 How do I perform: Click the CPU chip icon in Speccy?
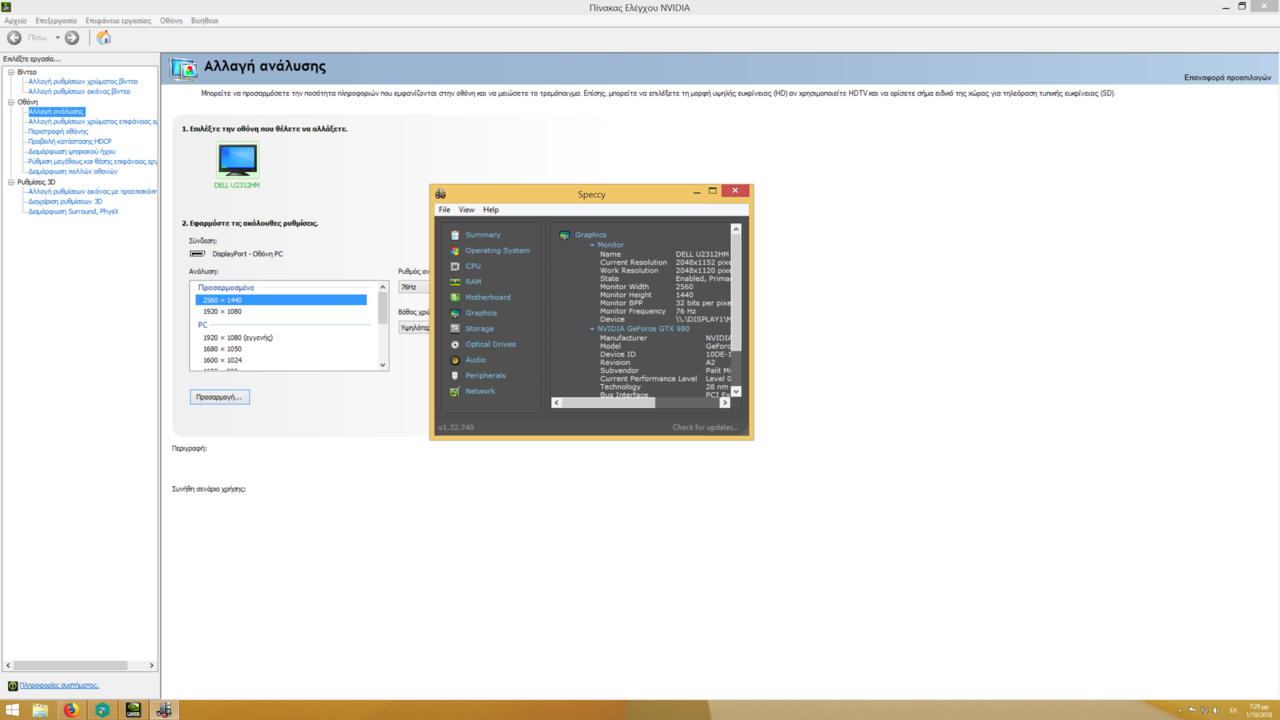(x=455, y=266)
